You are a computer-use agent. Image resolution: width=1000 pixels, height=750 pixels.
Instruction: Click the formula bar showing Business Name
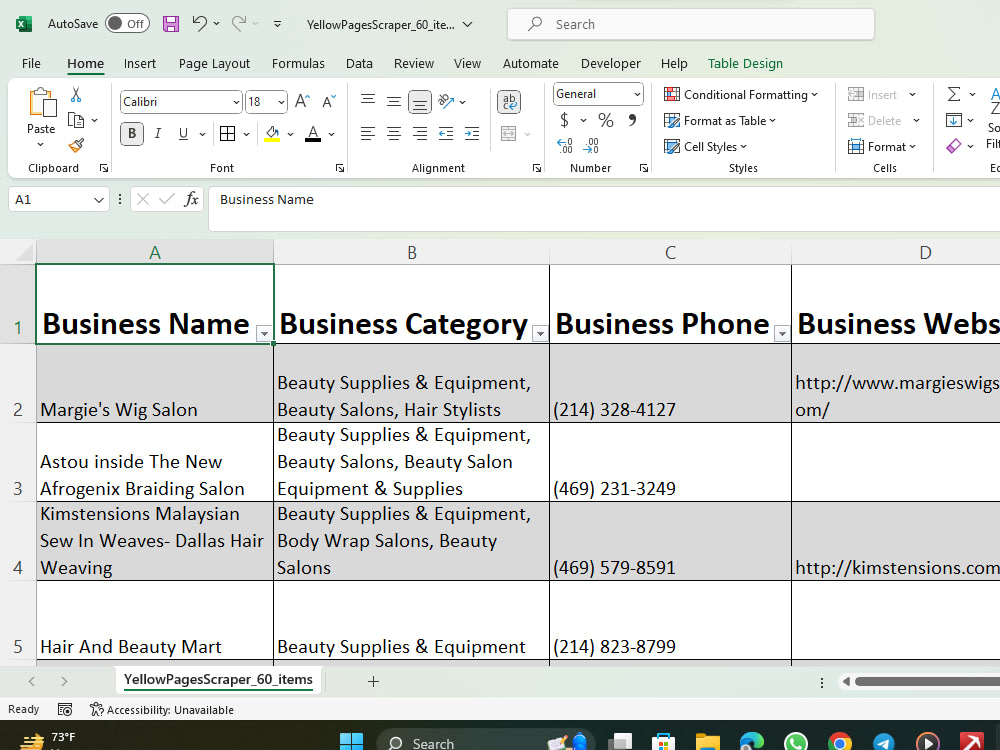[x=604, y=209]
